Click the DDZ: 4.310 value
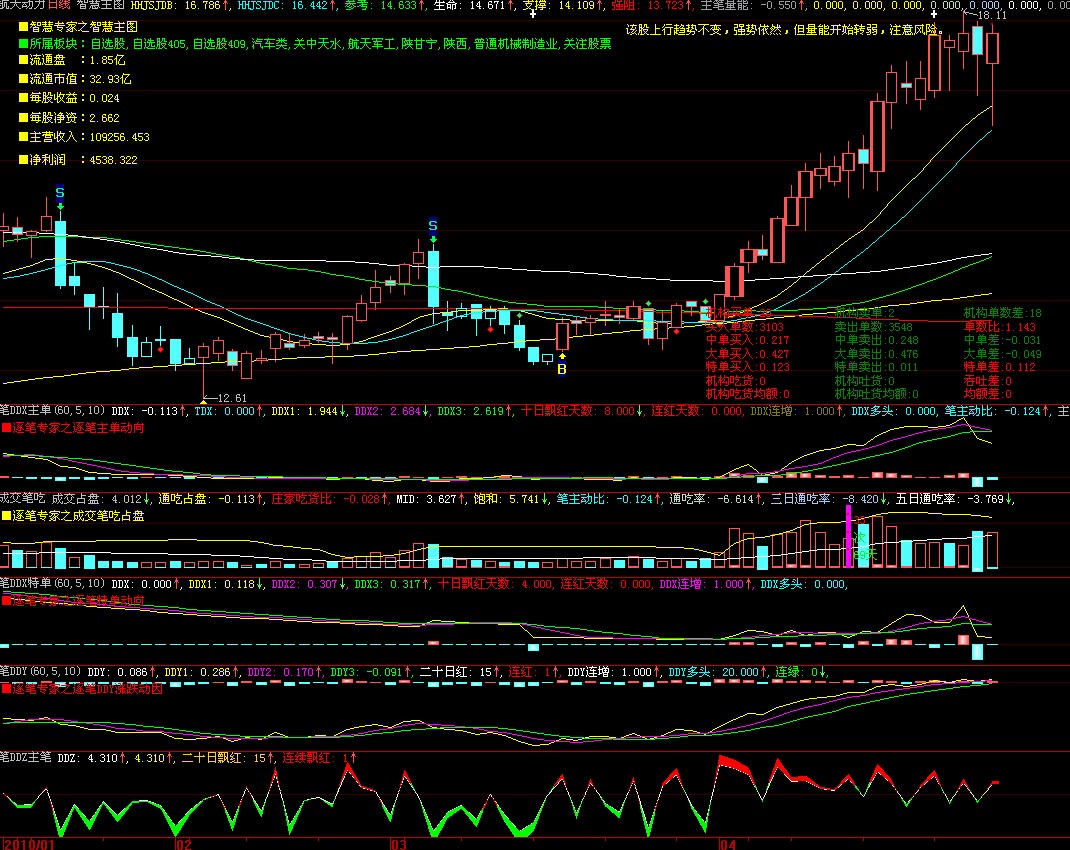 coord(92,758)
